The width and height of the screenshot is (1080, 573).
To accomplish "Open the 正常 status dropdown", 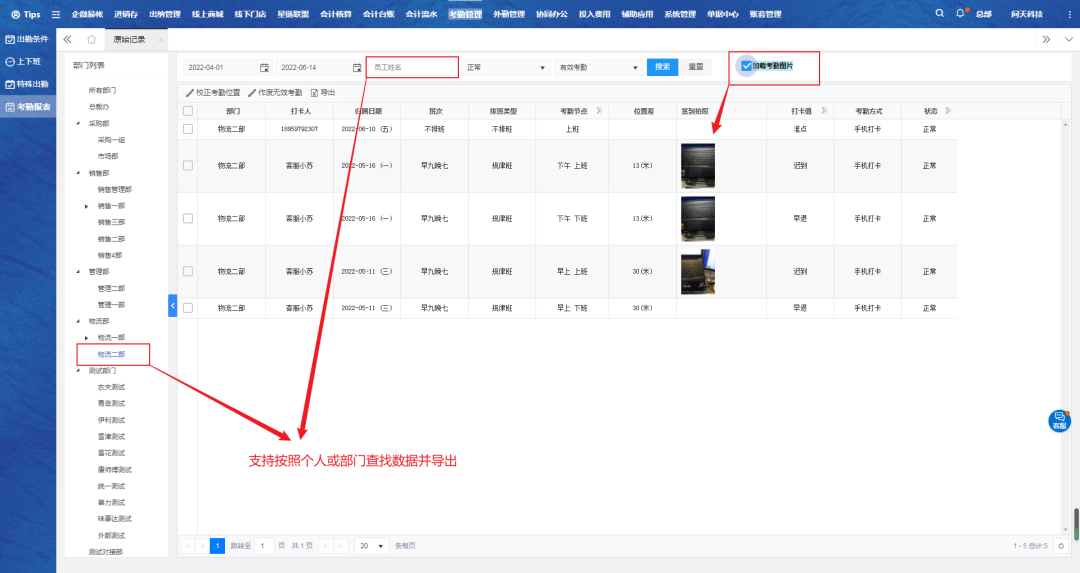I will click(506, 67).
